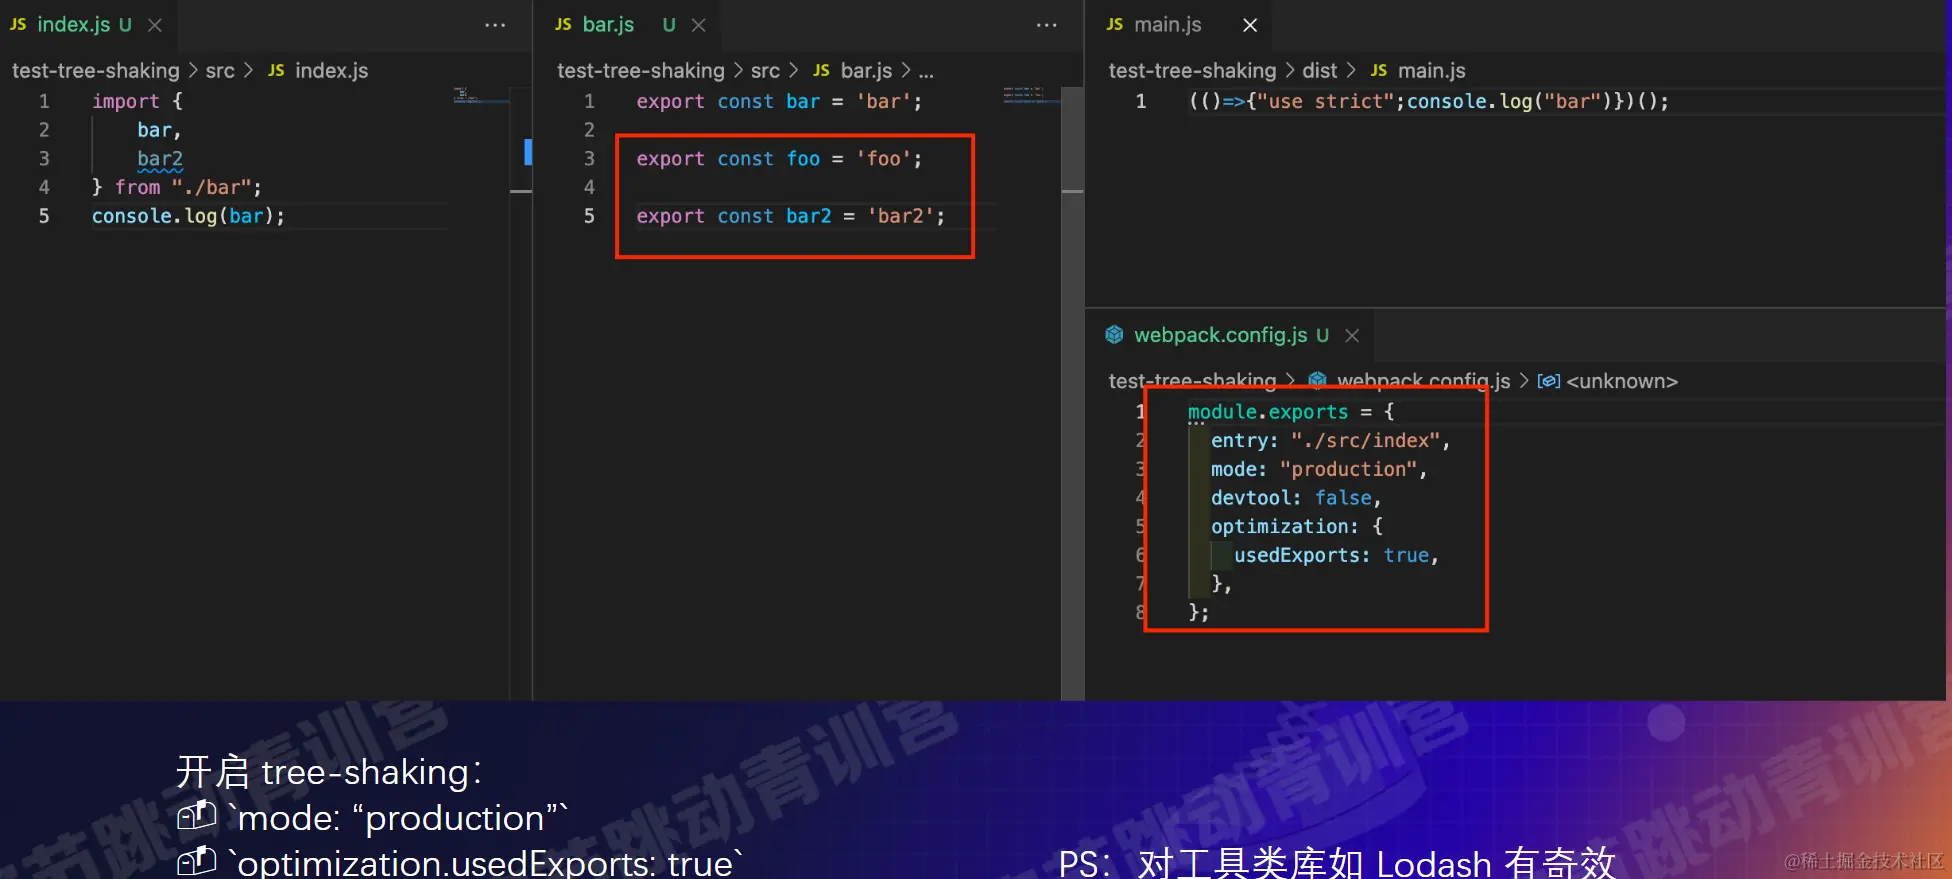Click the JS icon in bar.js breadcrumb
This screenshot has height=879, width=1952.
pos(821,70)
